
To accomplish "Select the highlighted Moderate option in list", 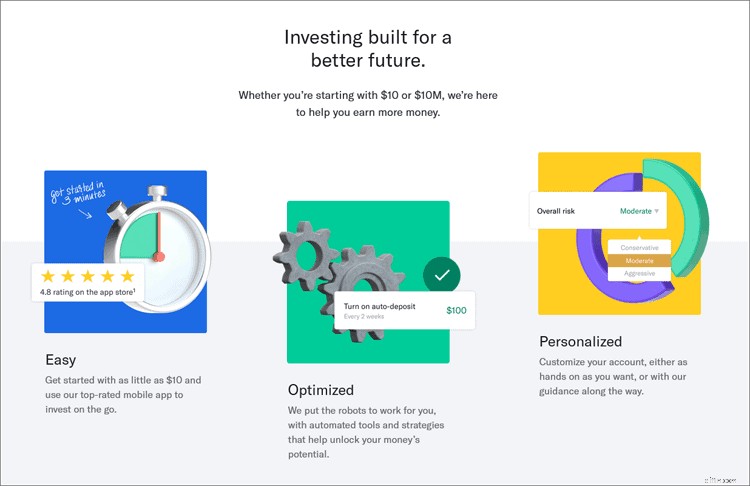I will (640, 261).
